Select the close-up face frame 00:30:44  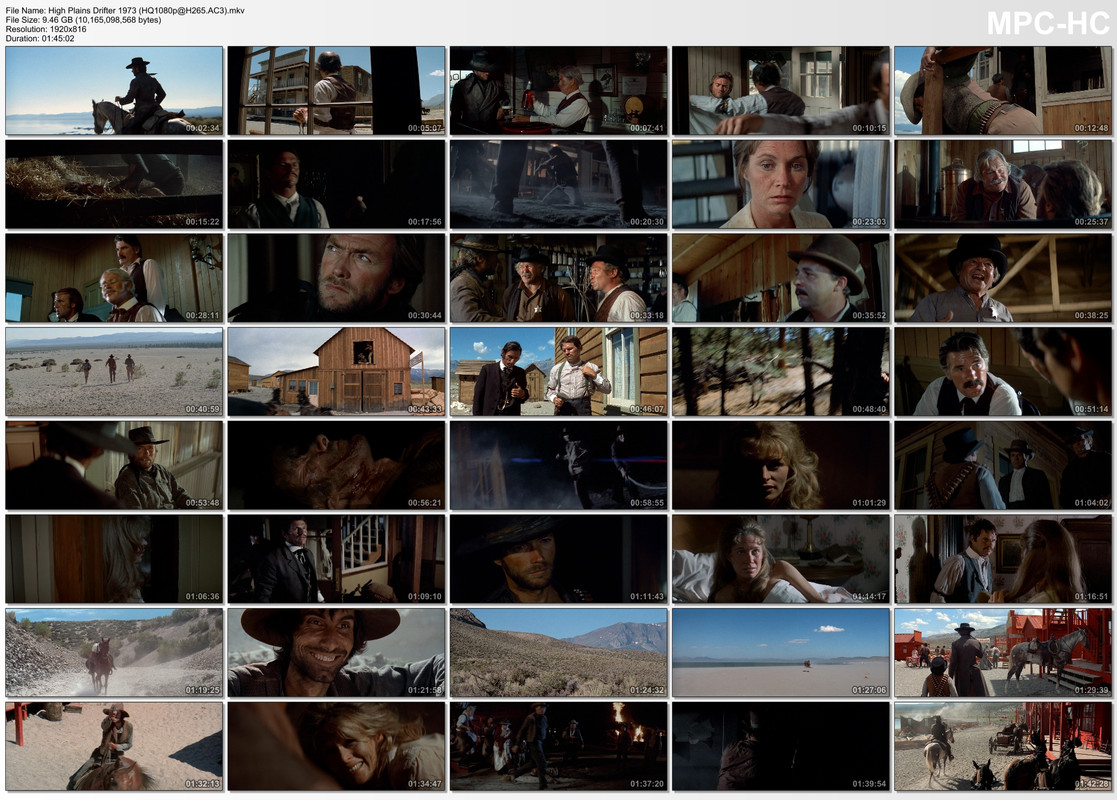click(x=336, y=278)
